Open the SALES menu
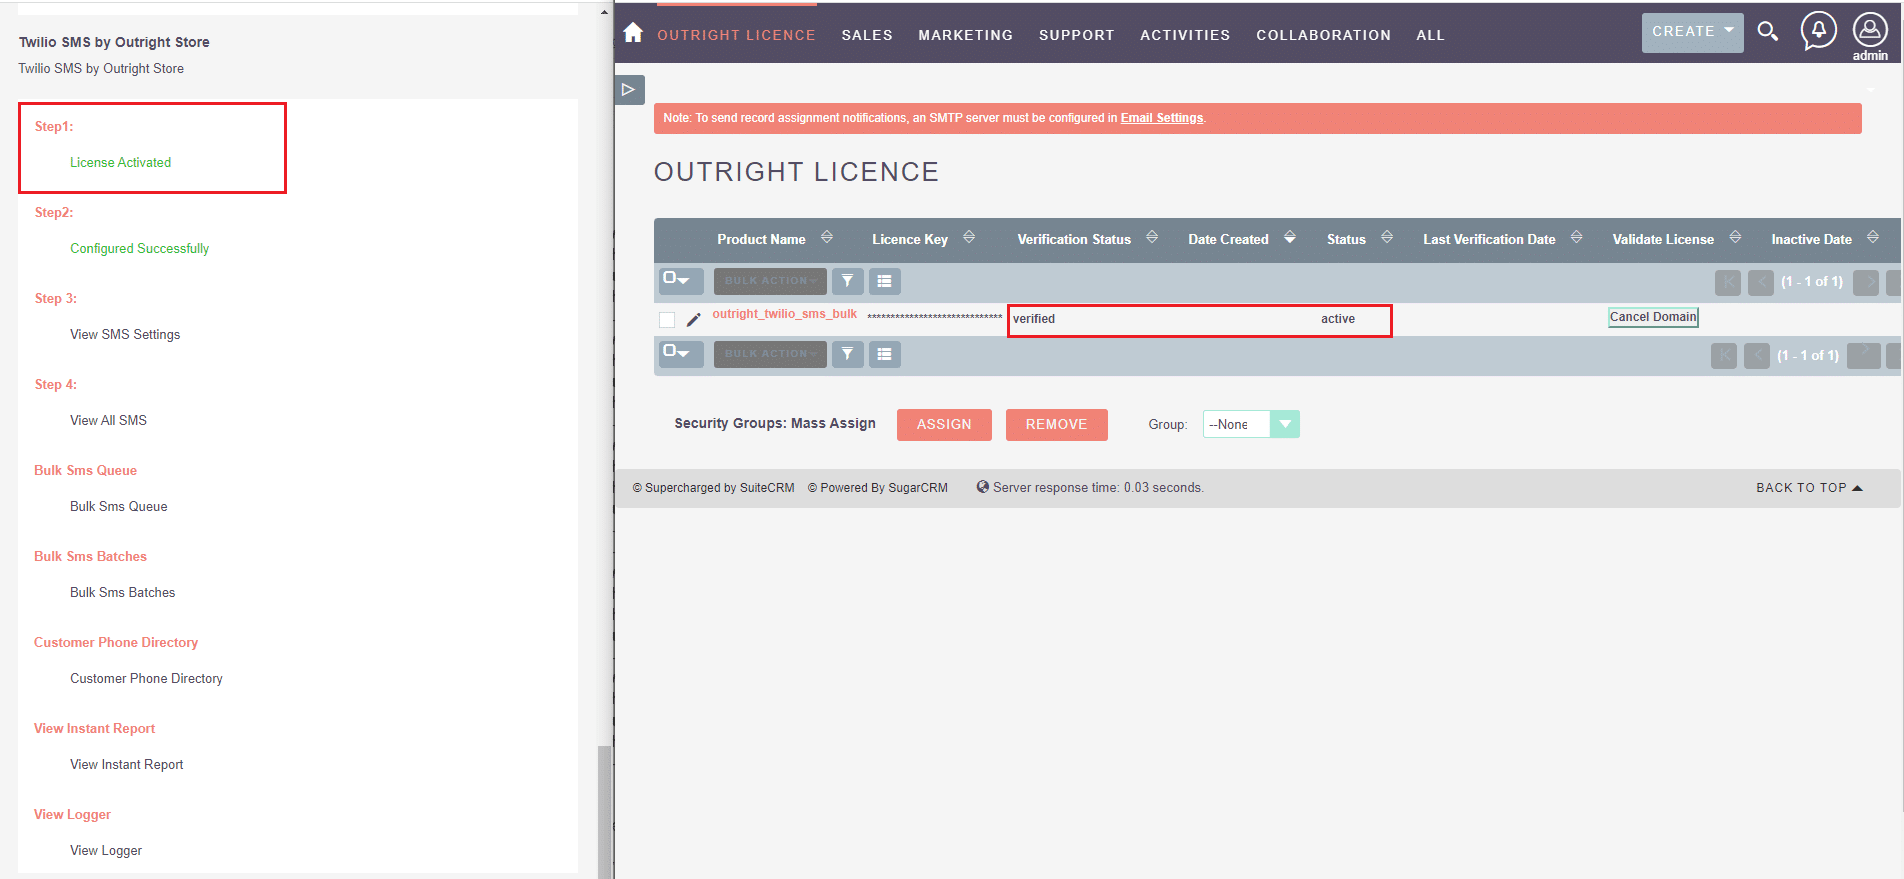The height and width of the screenshot is (879, 1904). coord(867,35)
